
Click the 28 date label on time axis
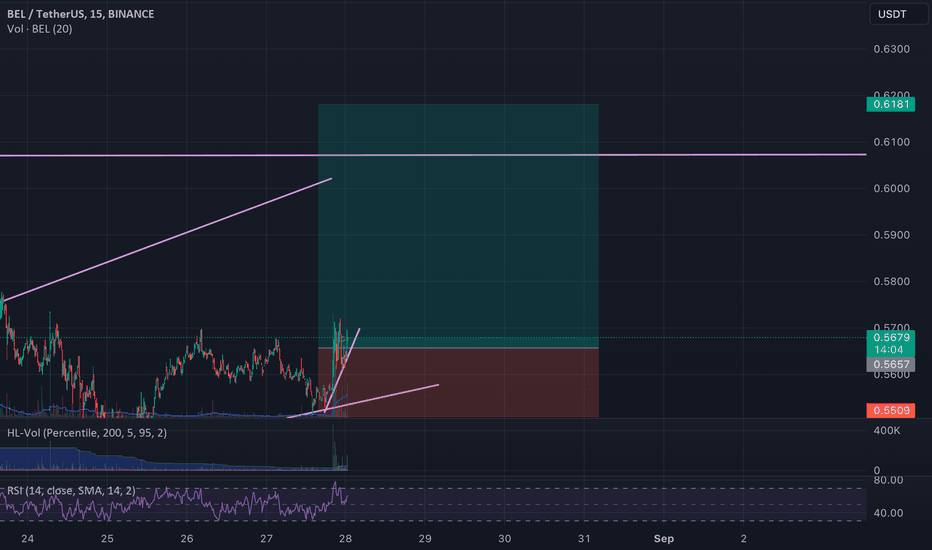[x=345, y=539]
